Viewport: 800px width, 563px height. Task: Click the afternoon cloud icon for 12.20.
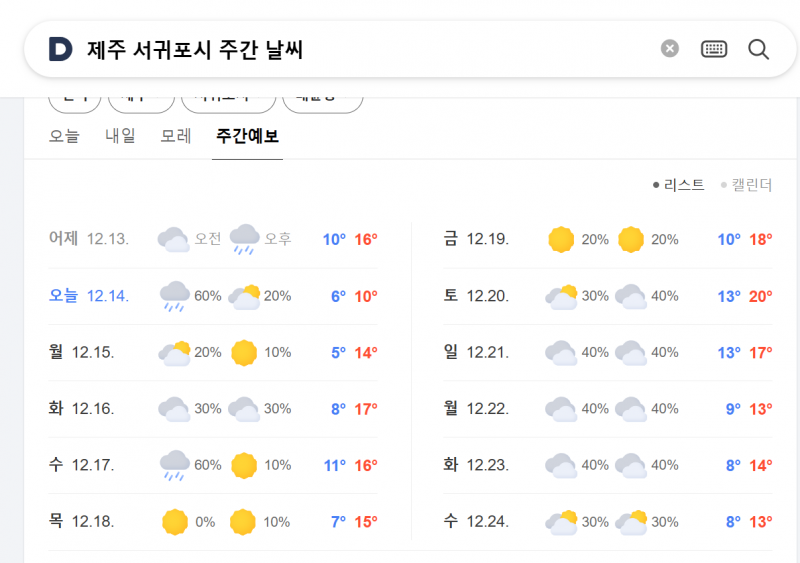631,297
